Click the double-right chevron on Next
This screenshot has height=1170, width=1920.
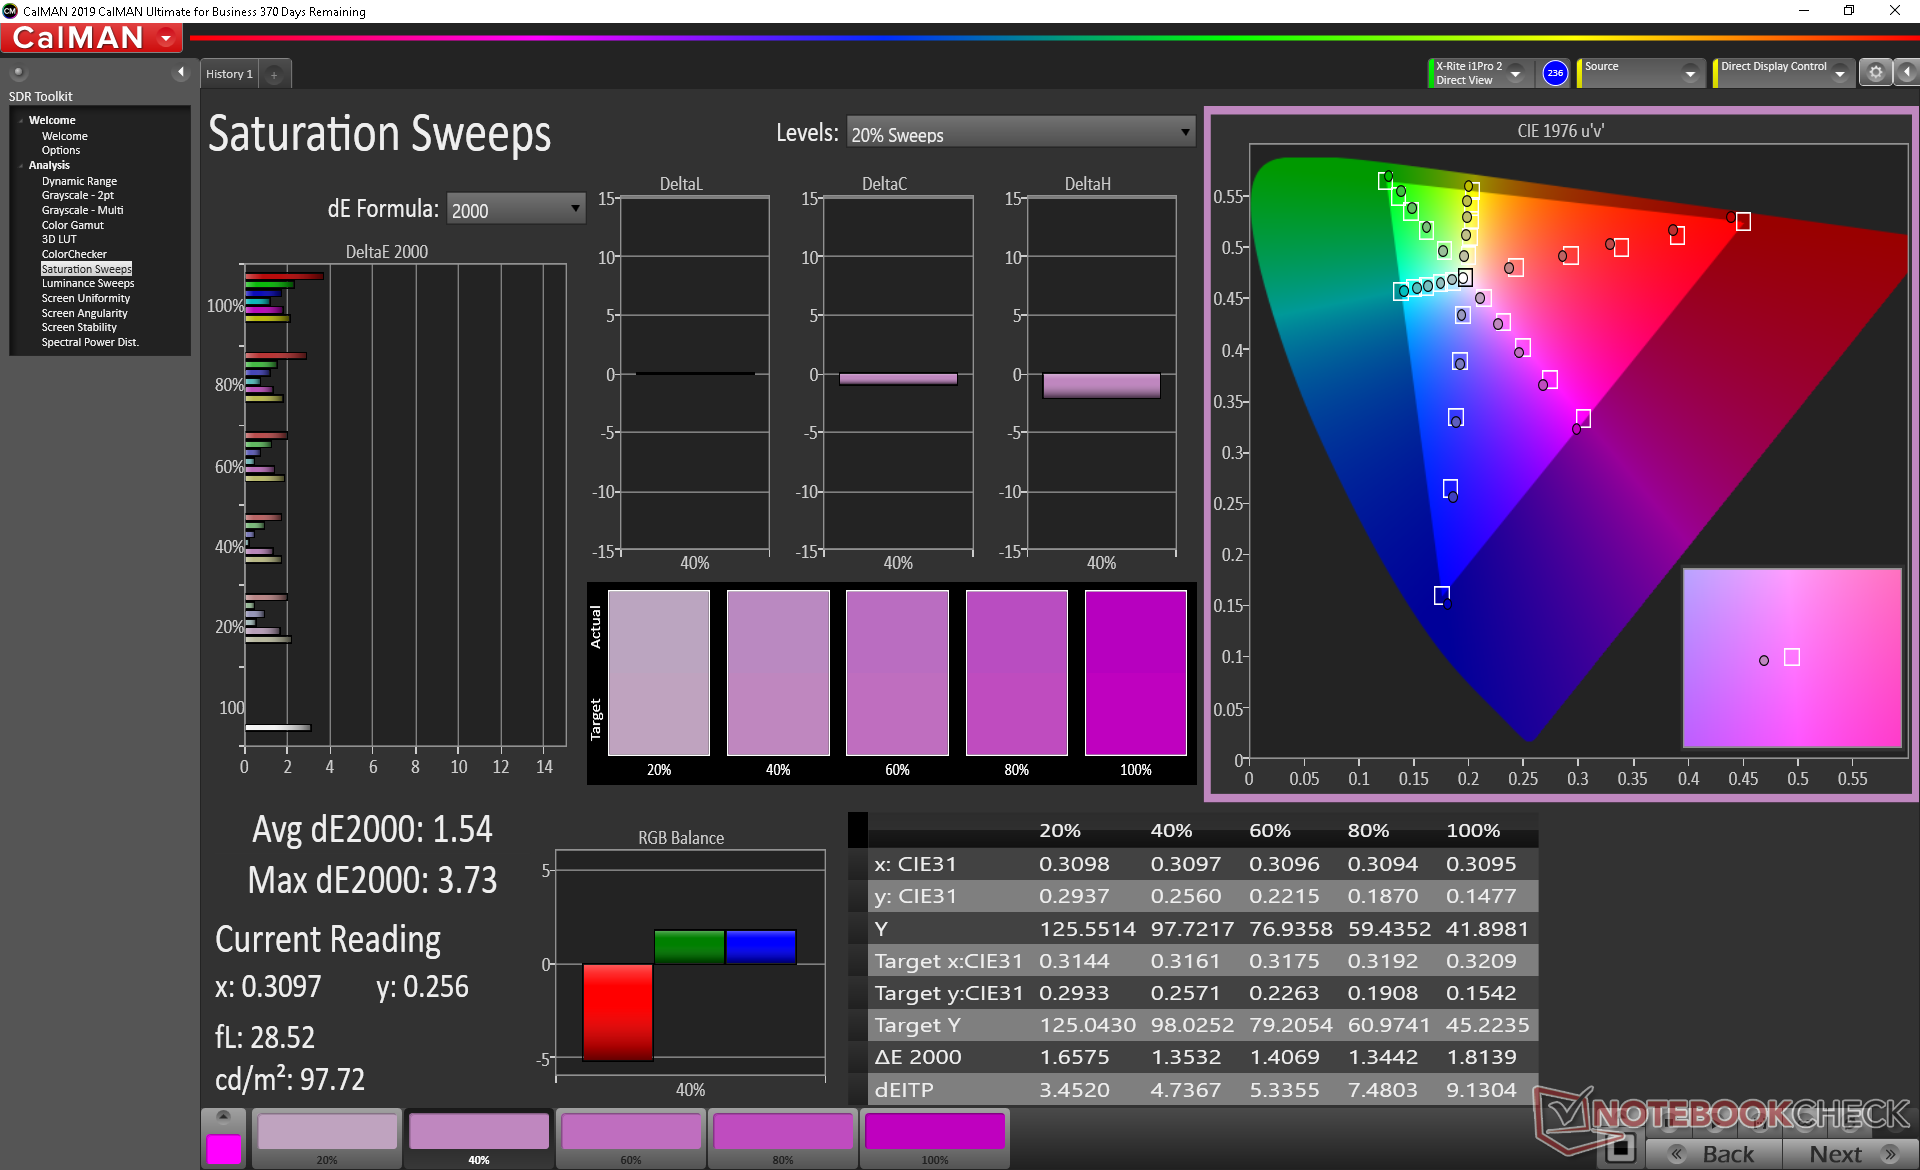[1890, 1154]
